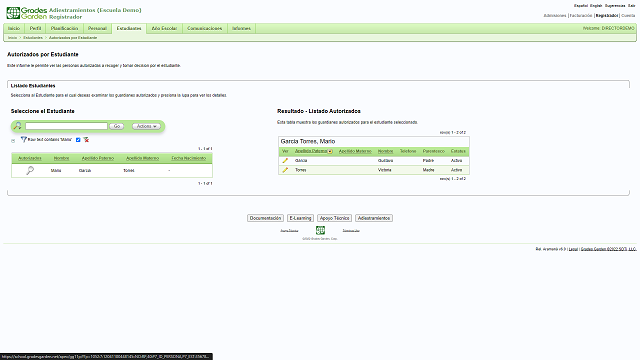This screenshot has width=640, height=360.
Task: Click the Documentación button
Action: click(265, 218)
